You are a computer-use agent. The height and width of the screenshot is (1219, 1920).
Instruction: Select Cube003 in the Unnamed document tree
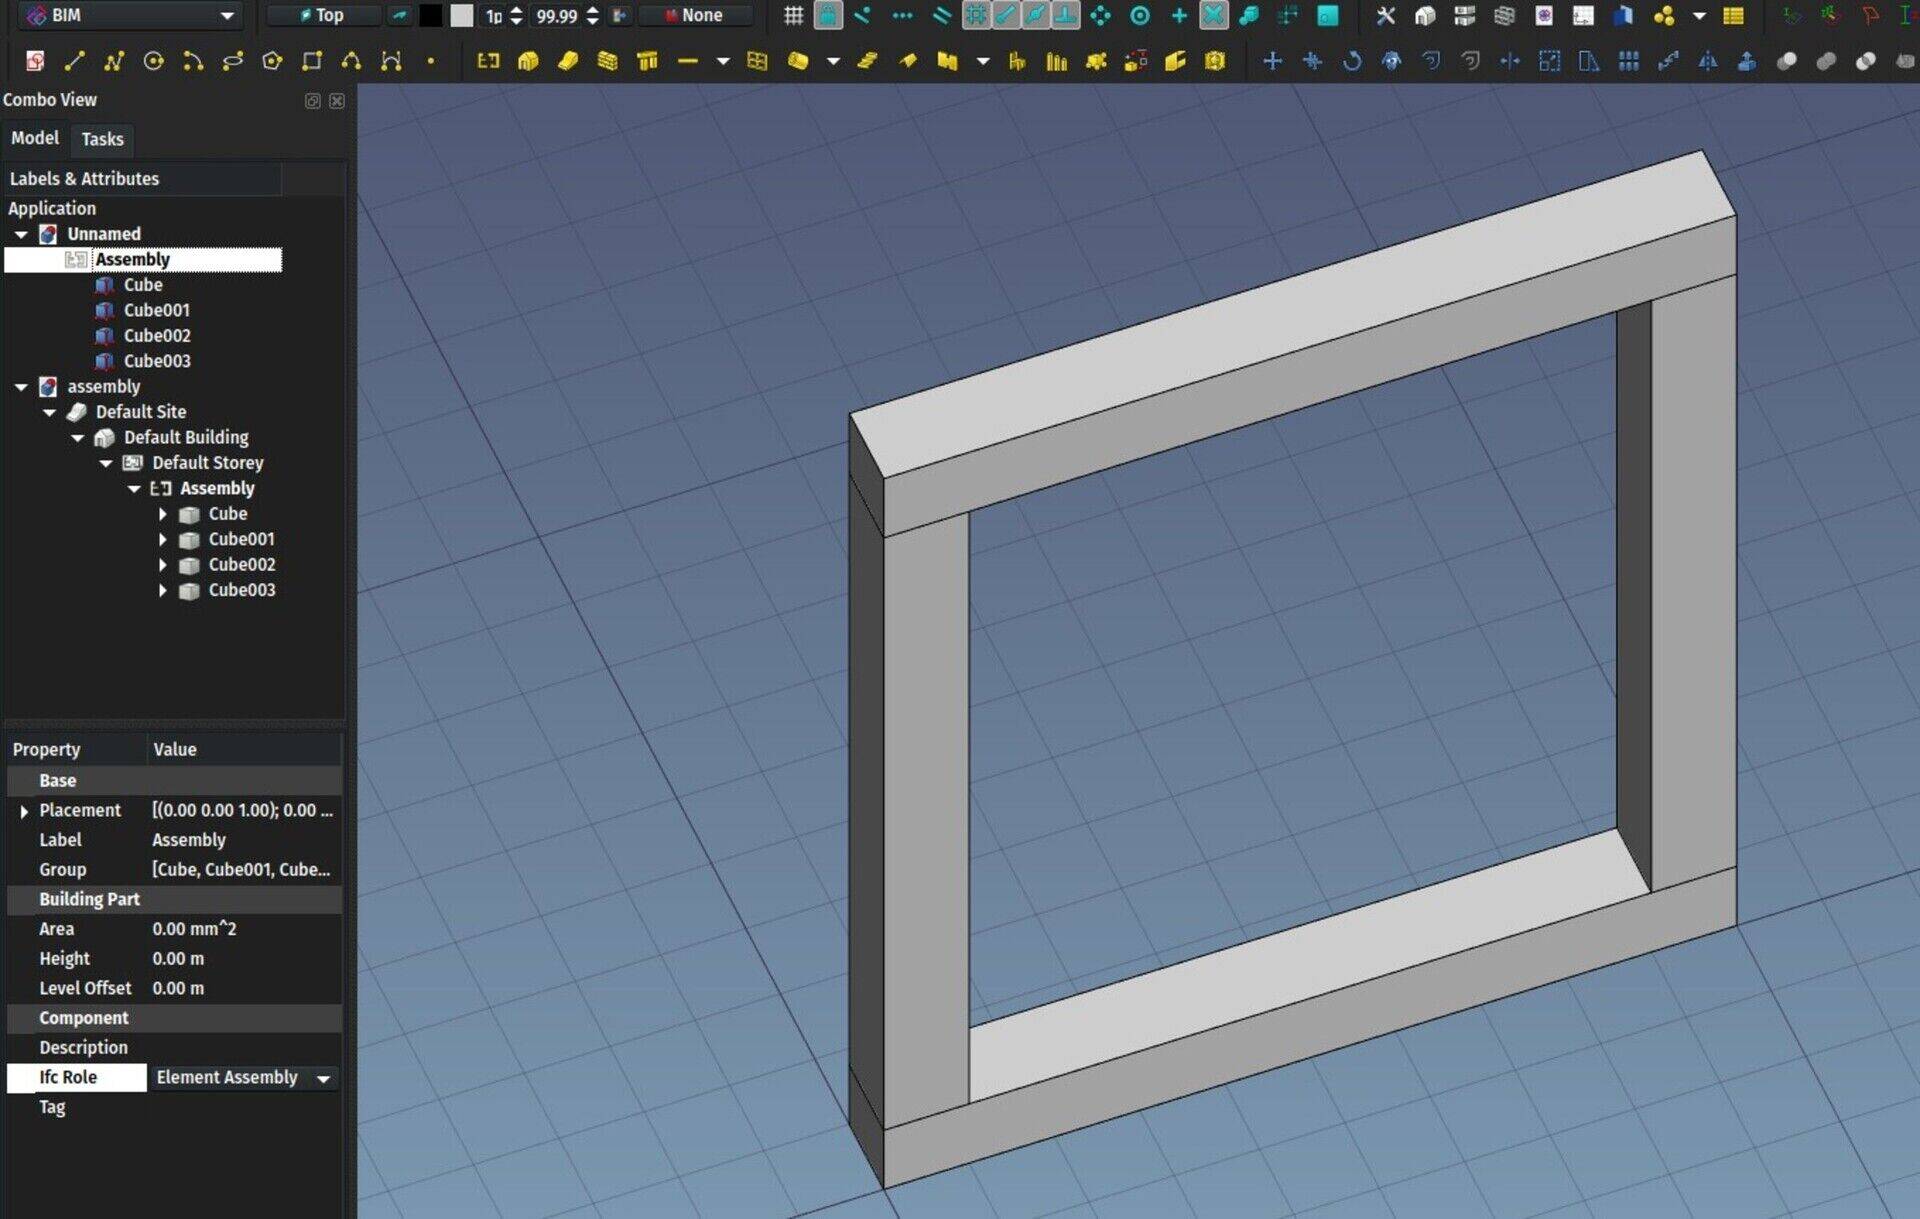pos(157,361)
